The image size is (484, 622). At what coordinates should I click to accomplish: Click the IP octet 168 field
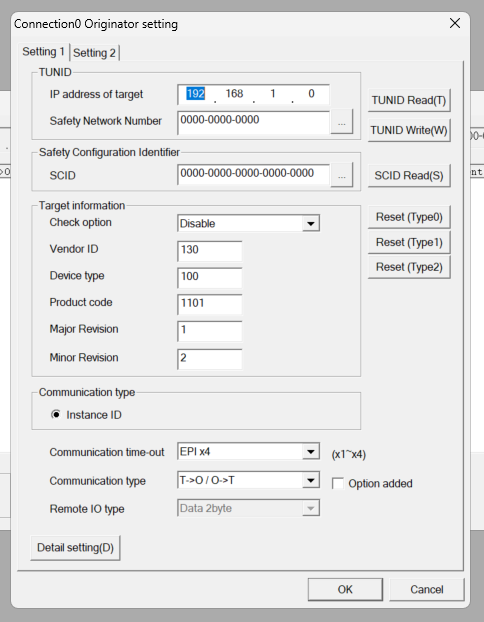click(x=234, y=94)
